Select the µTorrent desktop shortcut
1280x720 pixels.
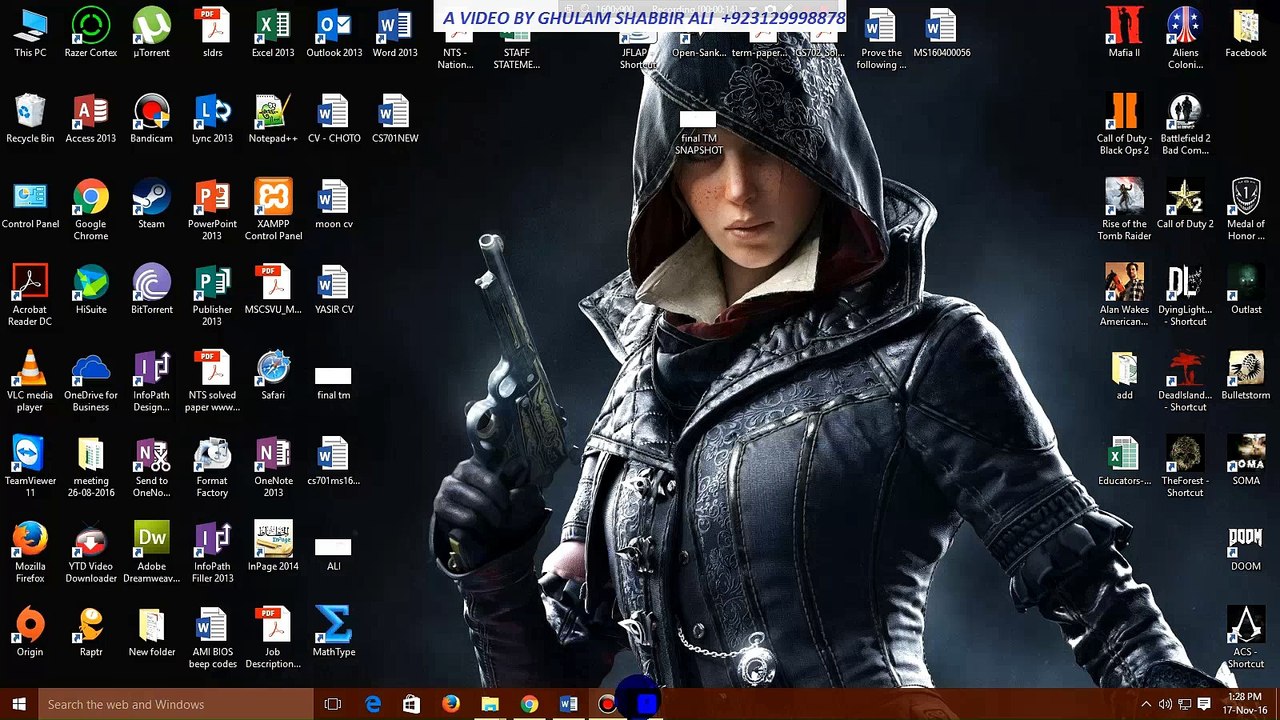151,28
